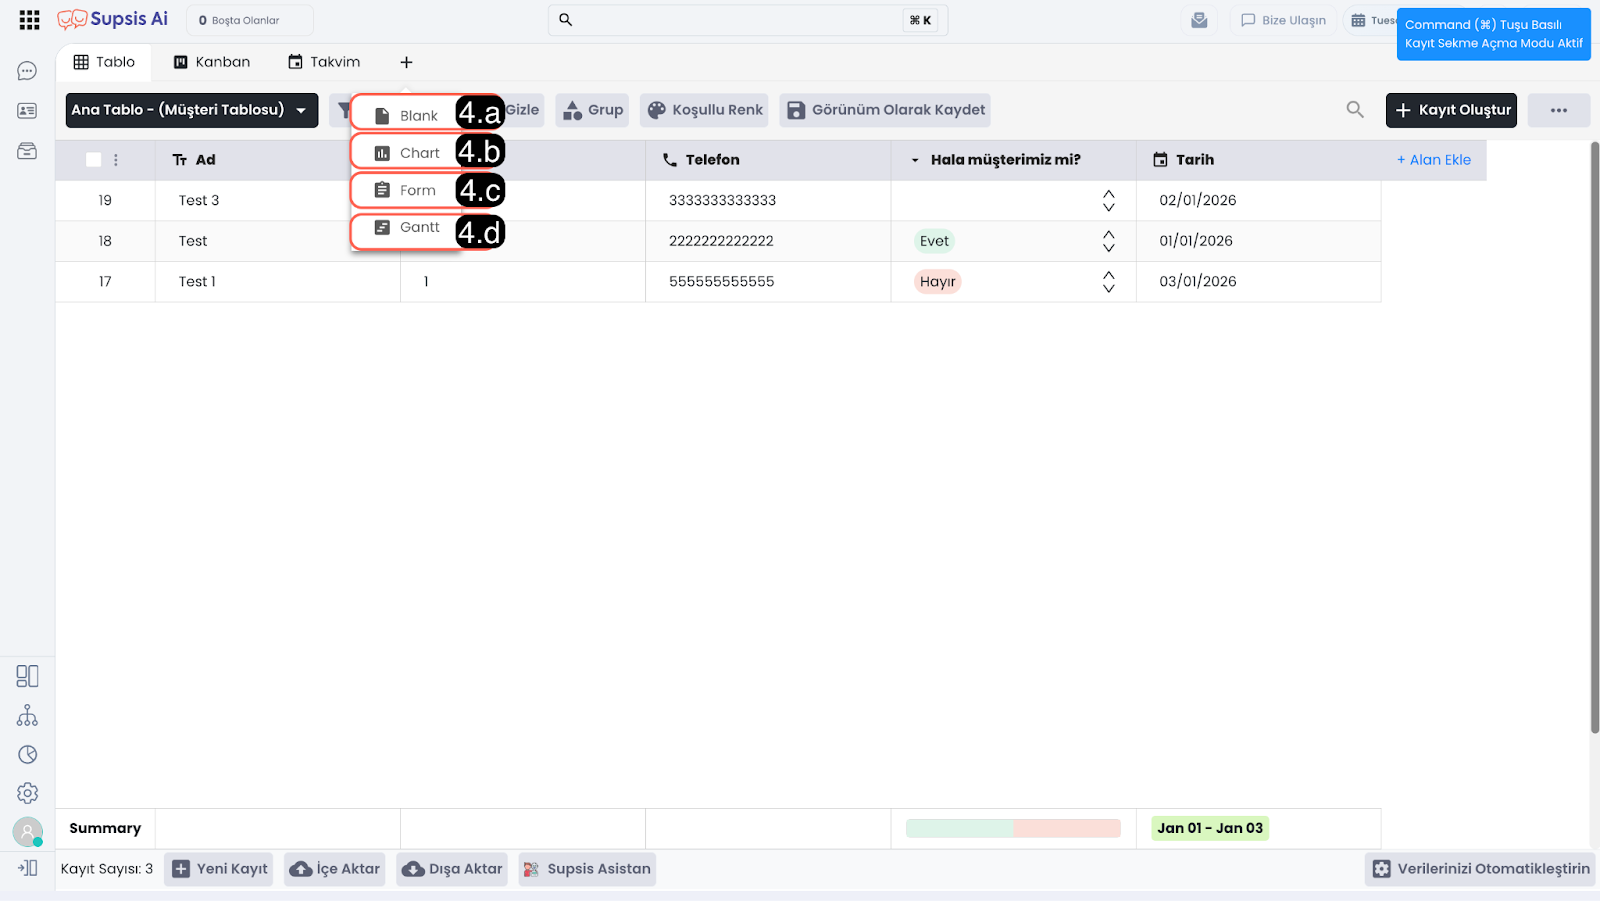
Task: Click the Kayıt Oluştur button
Action: click(1450, 110)
